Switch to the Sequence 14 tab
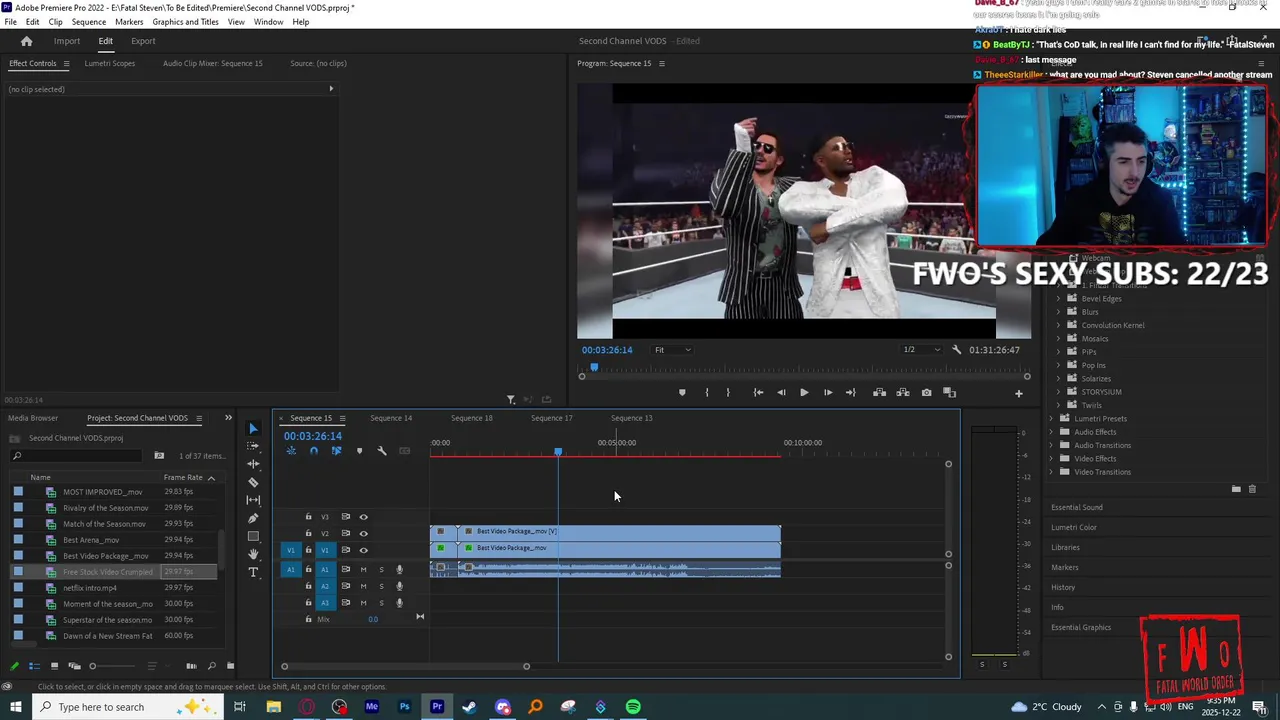 click(391, 418)
